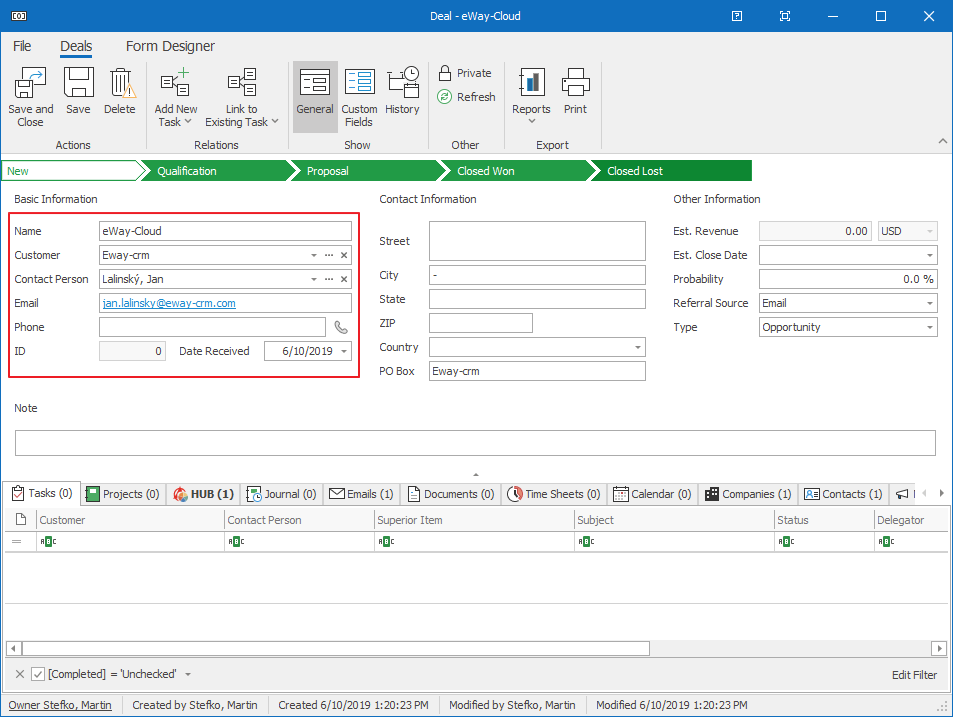Switch to the Time Sheets (0) tab
Viewport: 953px width, 717px height.
click(554, 494)
